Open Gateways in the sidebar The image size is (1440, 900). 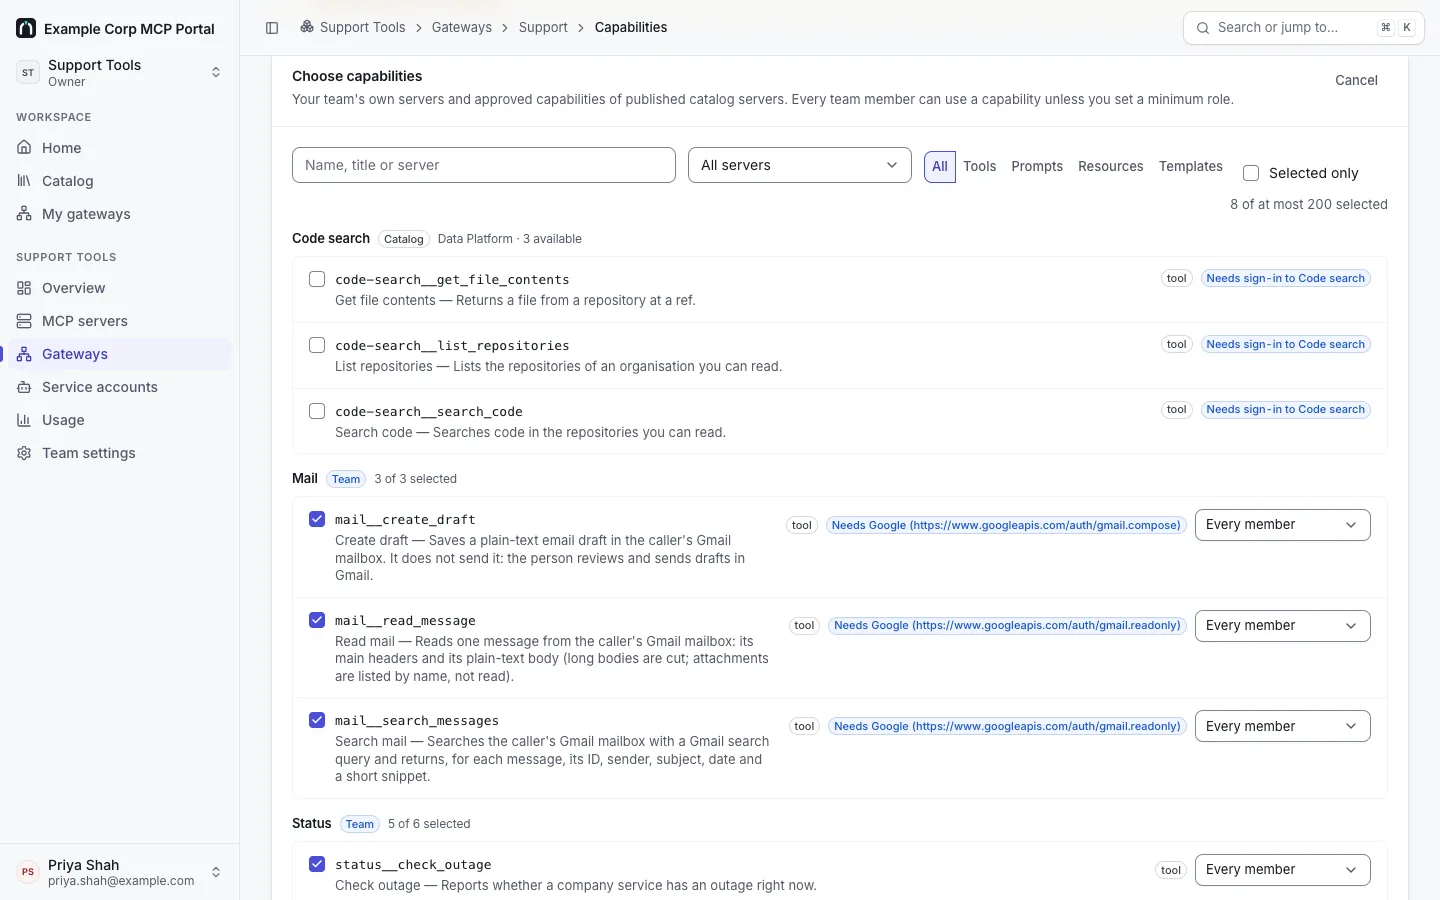click(120, 354)
